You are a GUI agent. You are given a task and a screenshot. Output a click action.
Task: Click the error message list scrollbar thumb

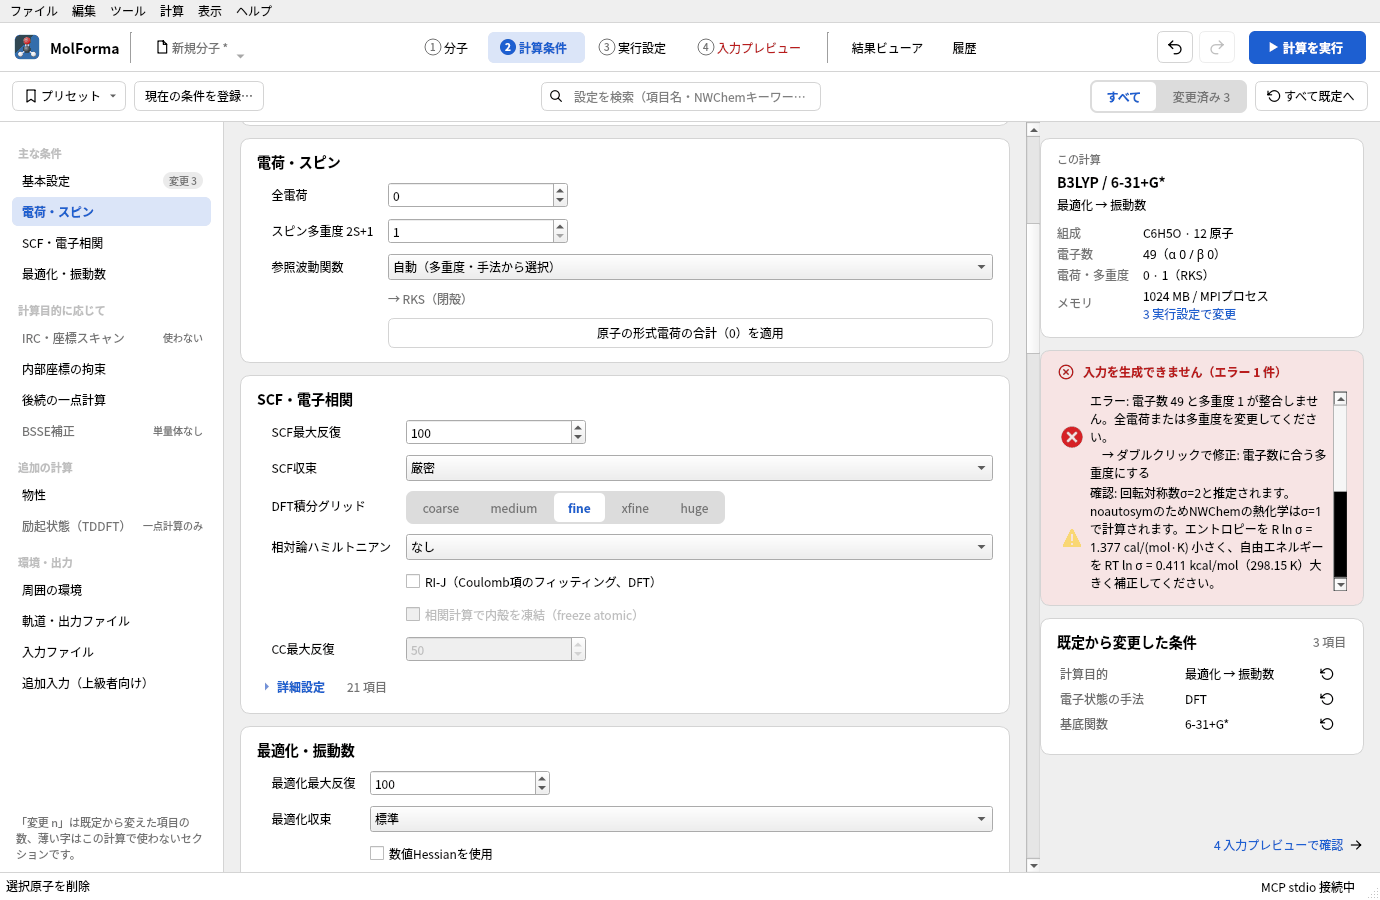click(1341, 533)
